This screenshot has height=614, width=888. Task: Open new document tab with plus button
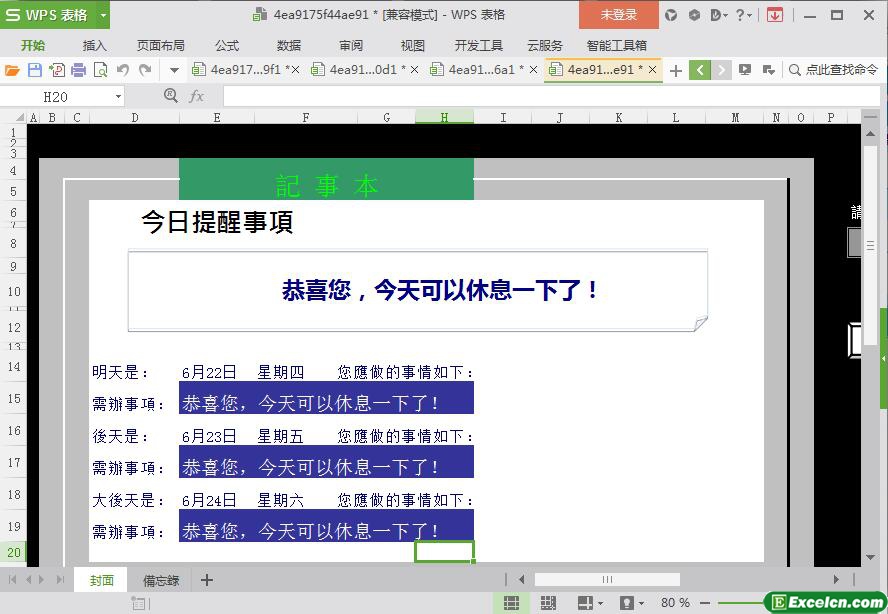tap(676, 70)
